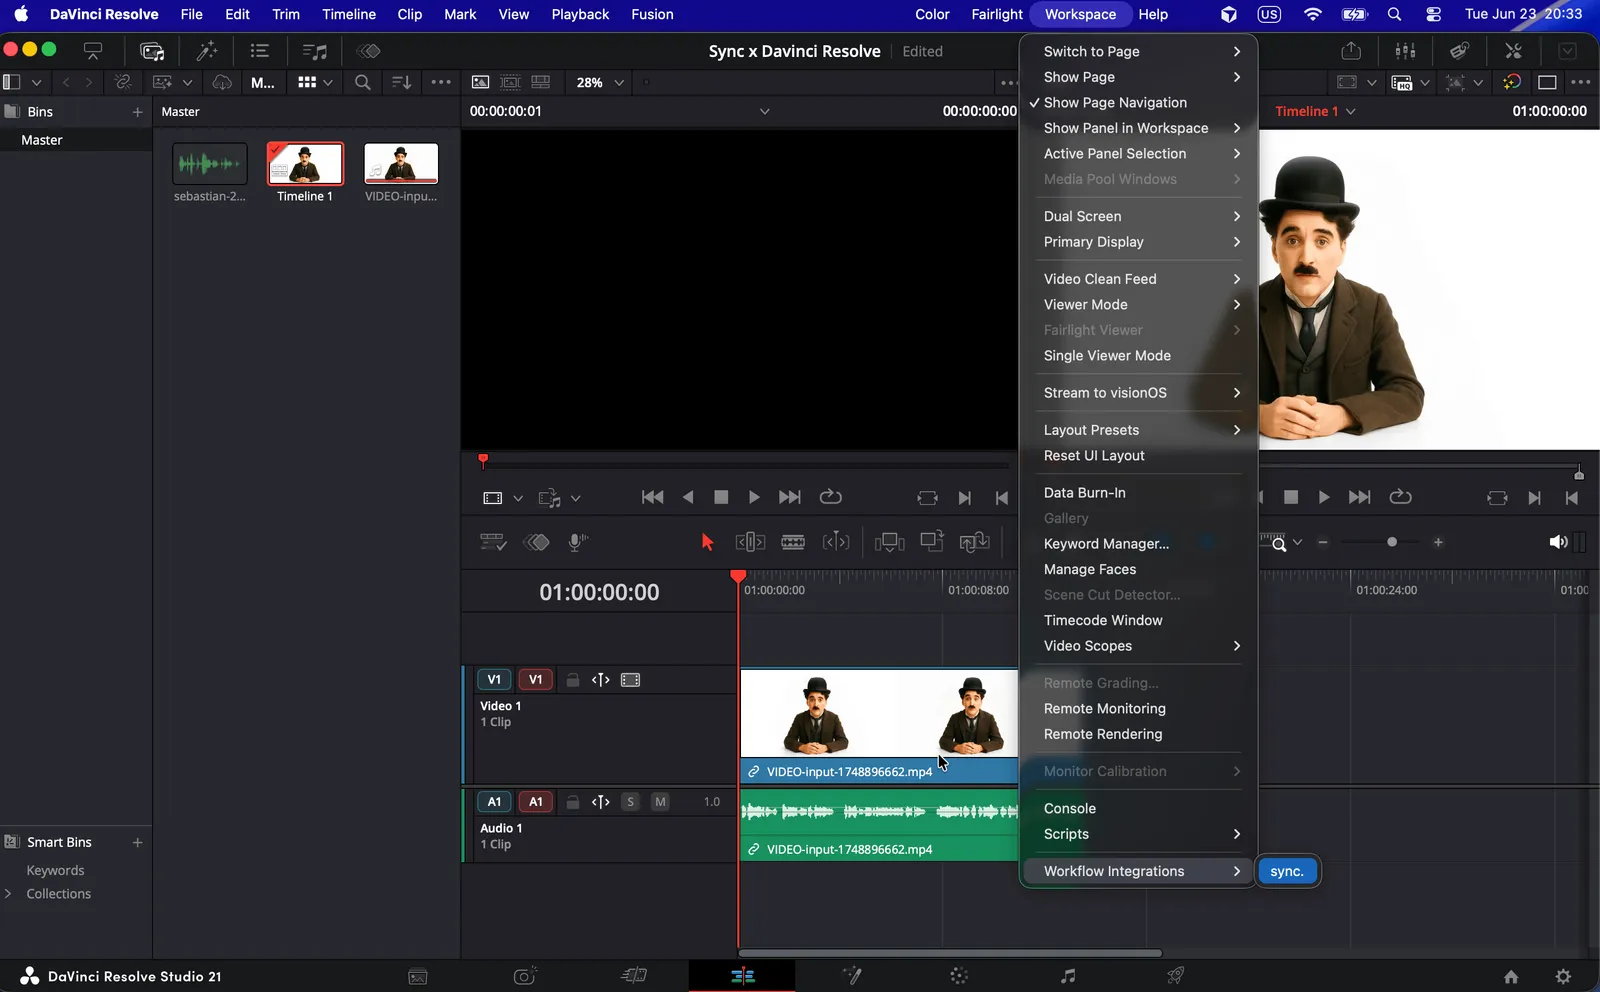Open the Timeline 1 name dropdown
This screenshot has width=1600, height=992.
click(x=1316, y=111)
